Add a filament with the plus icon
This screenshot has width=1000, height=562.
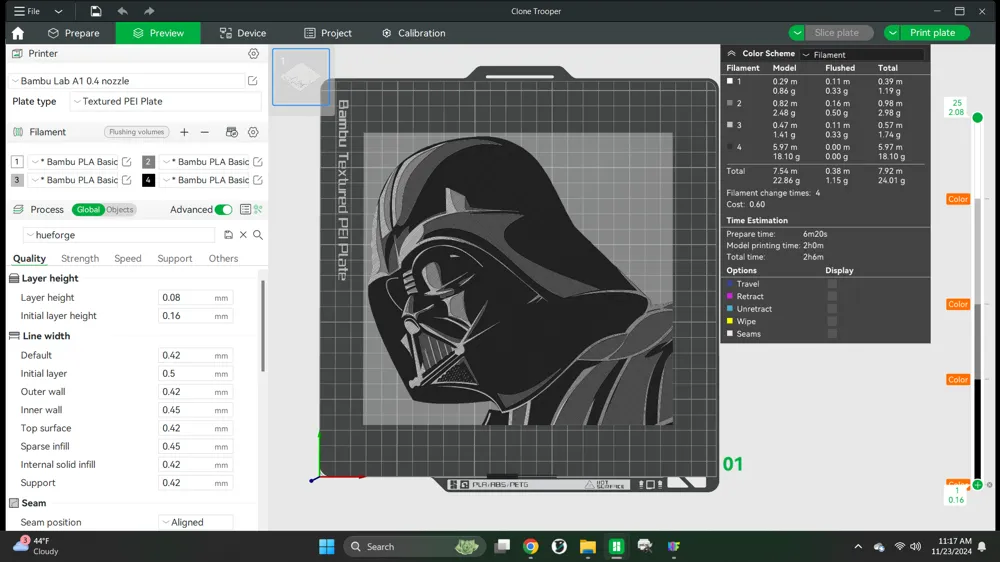point(184,132)
